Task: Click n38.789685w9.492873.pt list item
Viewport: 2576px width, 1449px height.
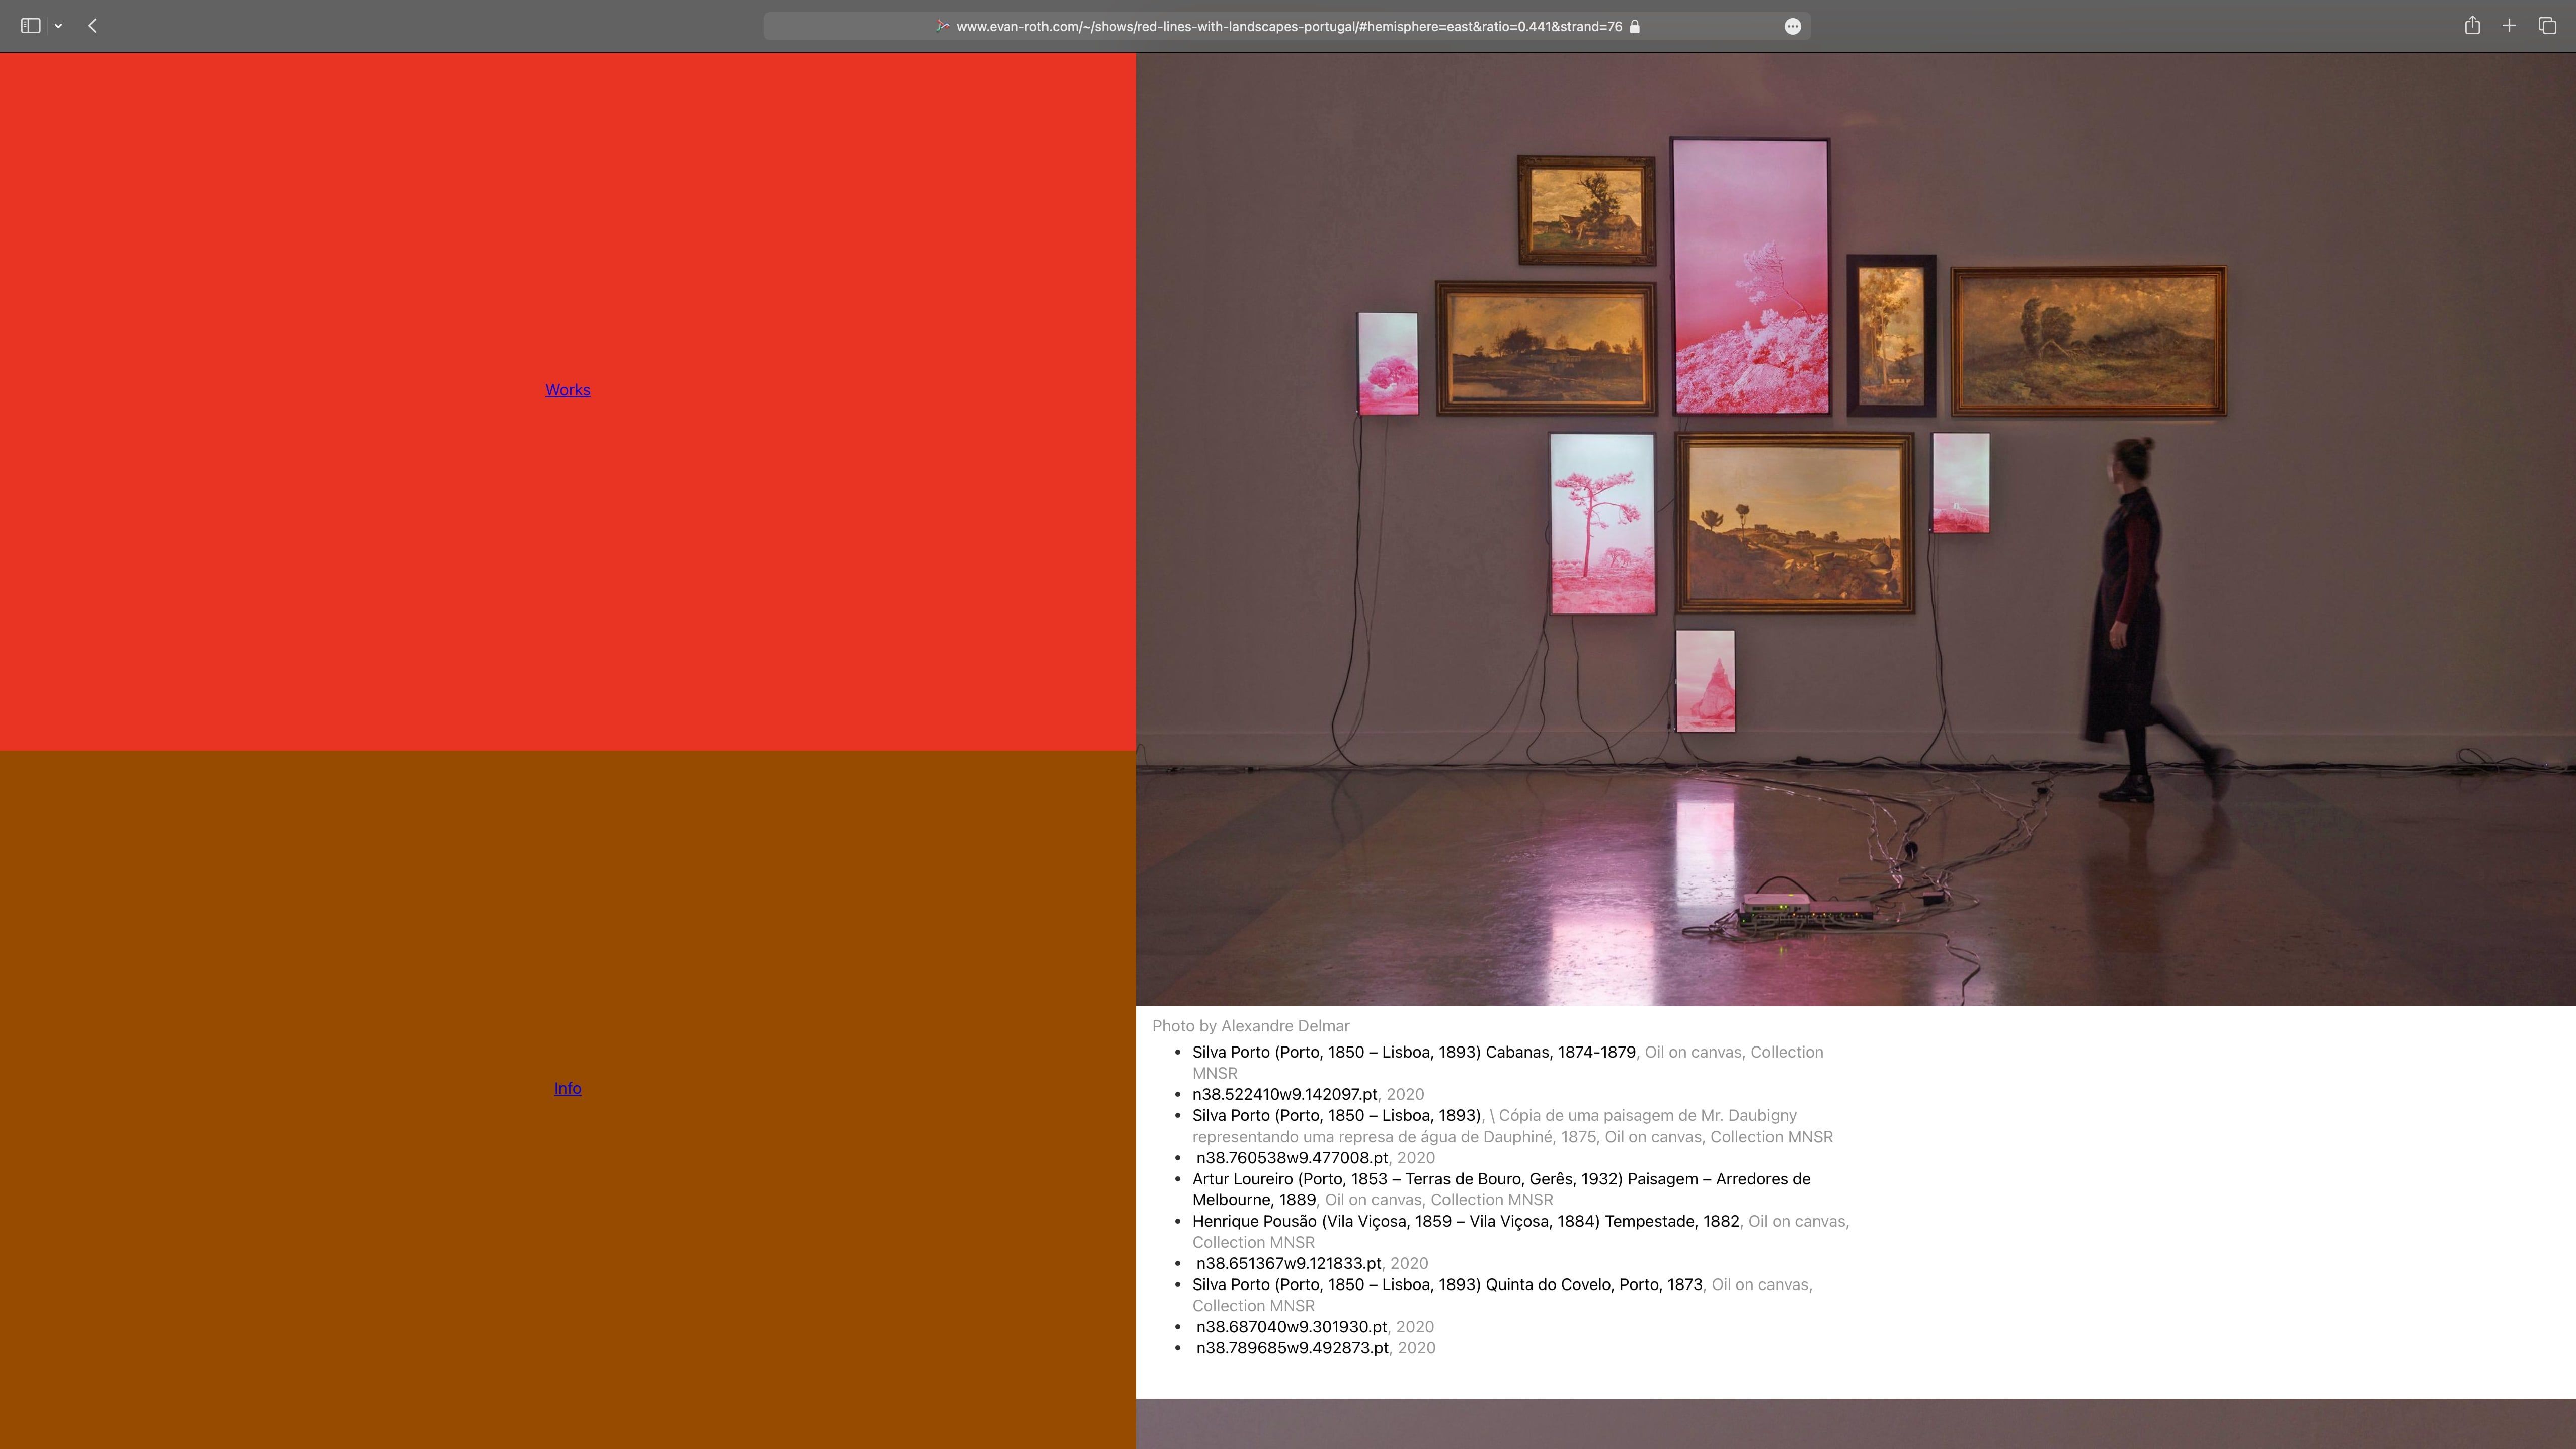Action: [x=1292, y=1348]
